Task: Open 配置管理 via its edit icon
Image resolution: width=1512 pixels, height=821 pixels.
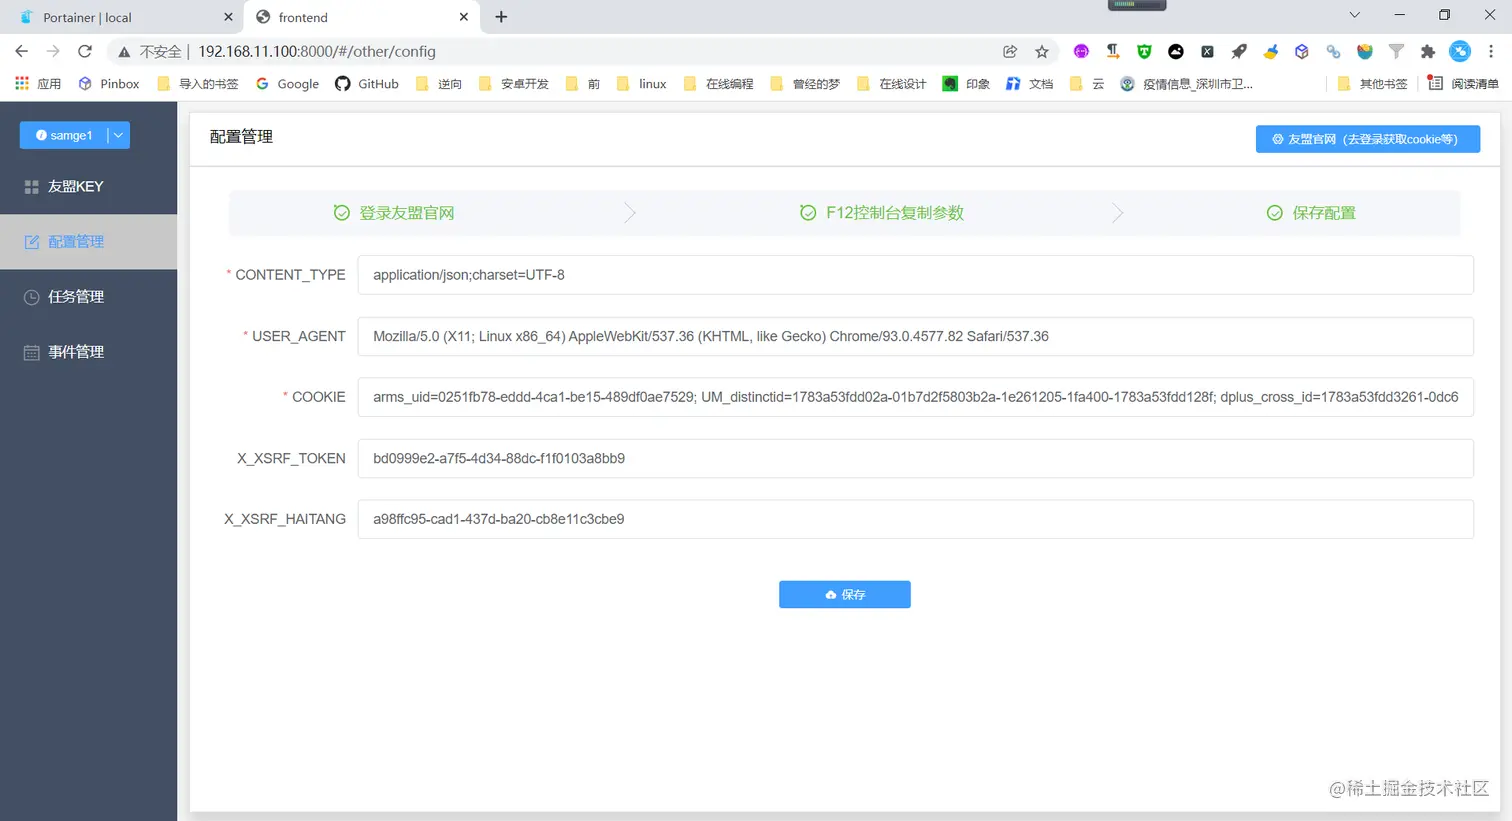Action: (32, 241)
